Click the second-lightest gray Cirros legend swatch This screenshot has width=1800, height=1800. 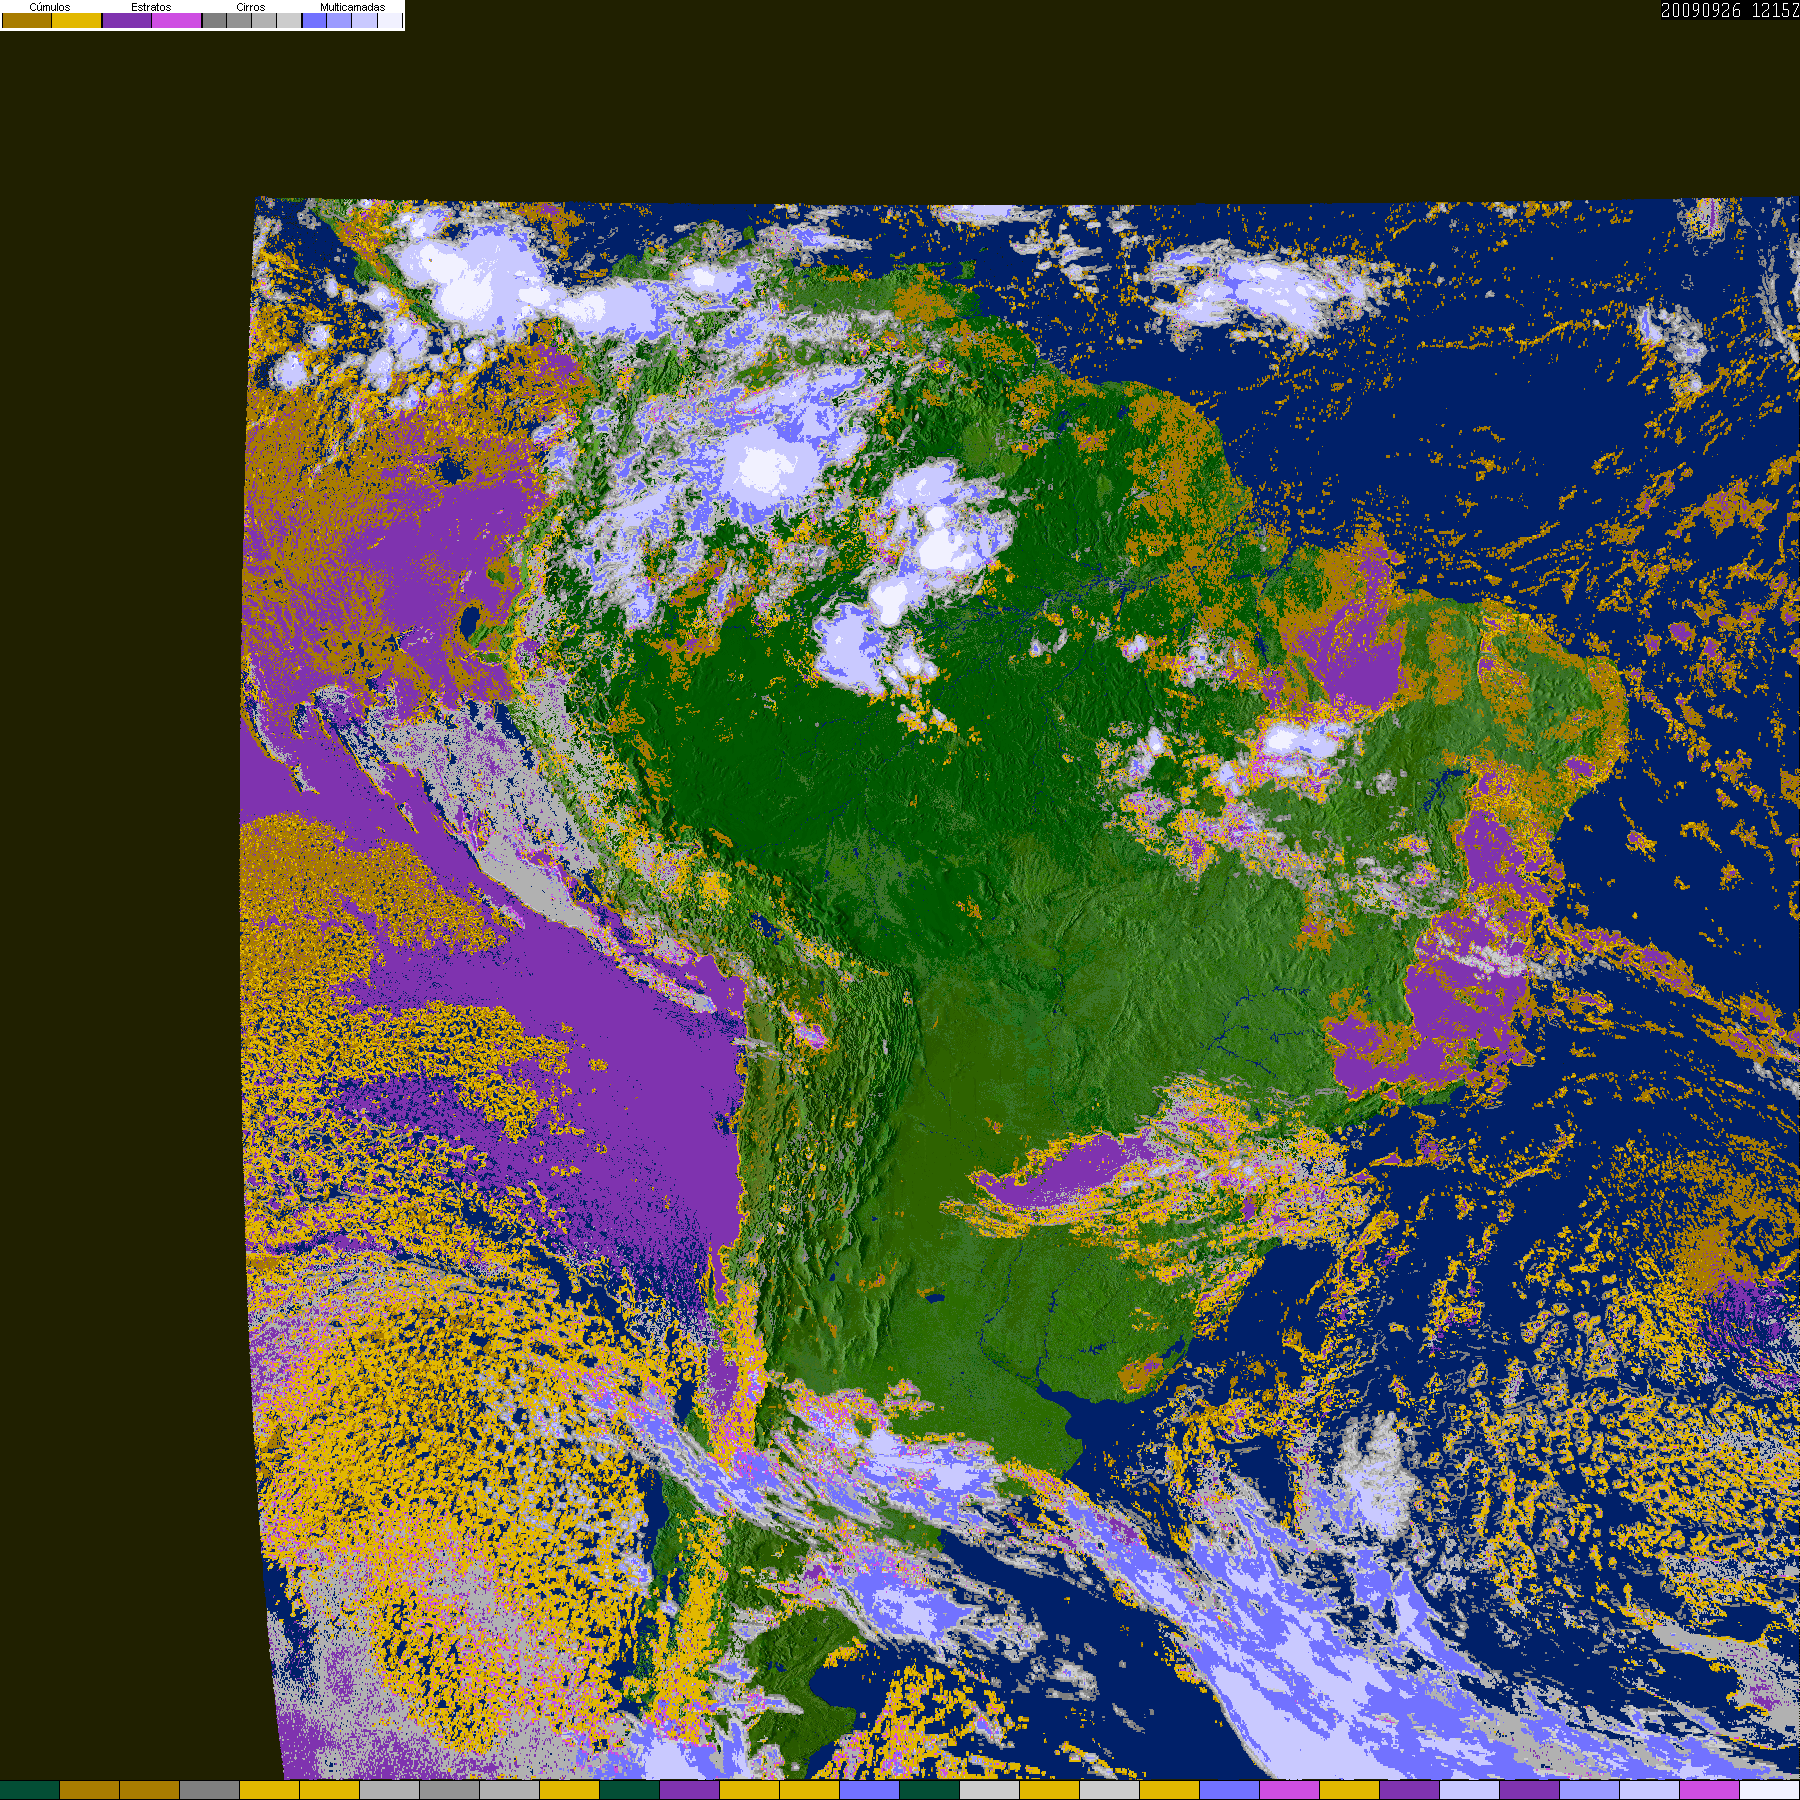point(264,20)
